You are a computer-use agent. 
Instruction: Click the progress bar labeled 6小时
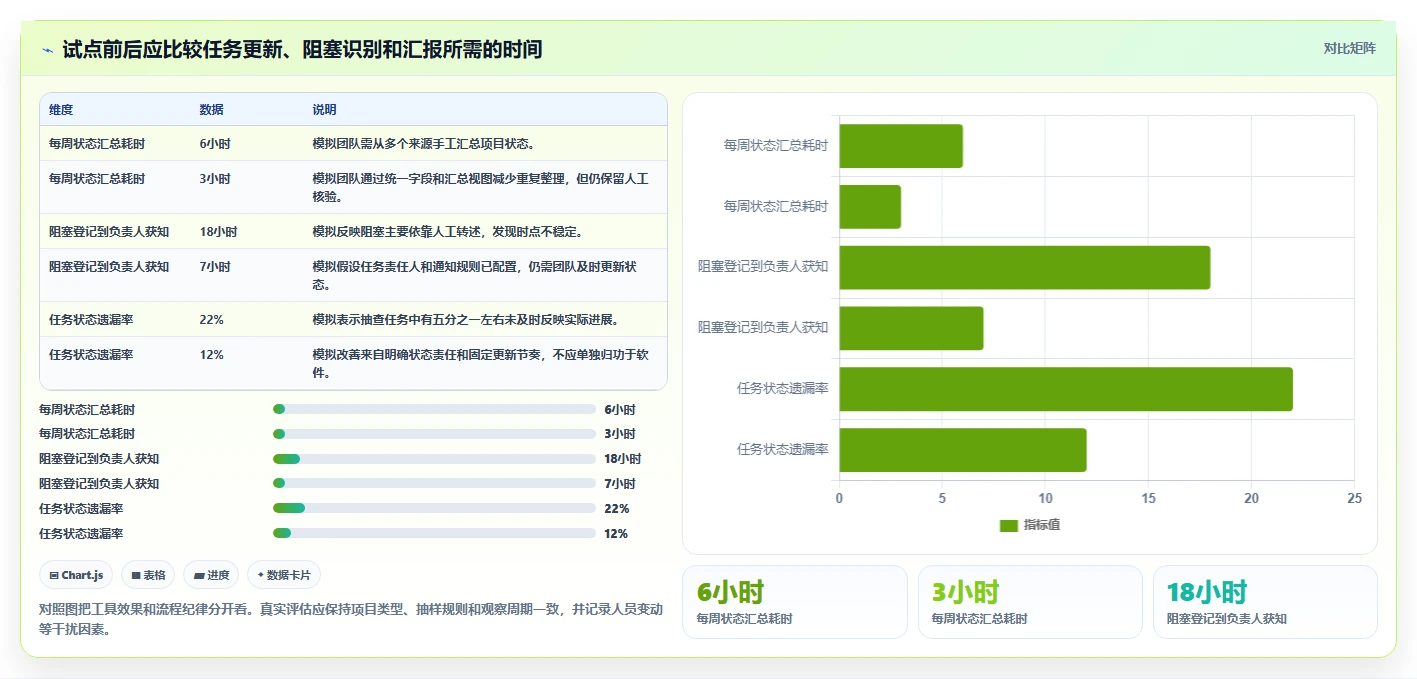(434, 409)
